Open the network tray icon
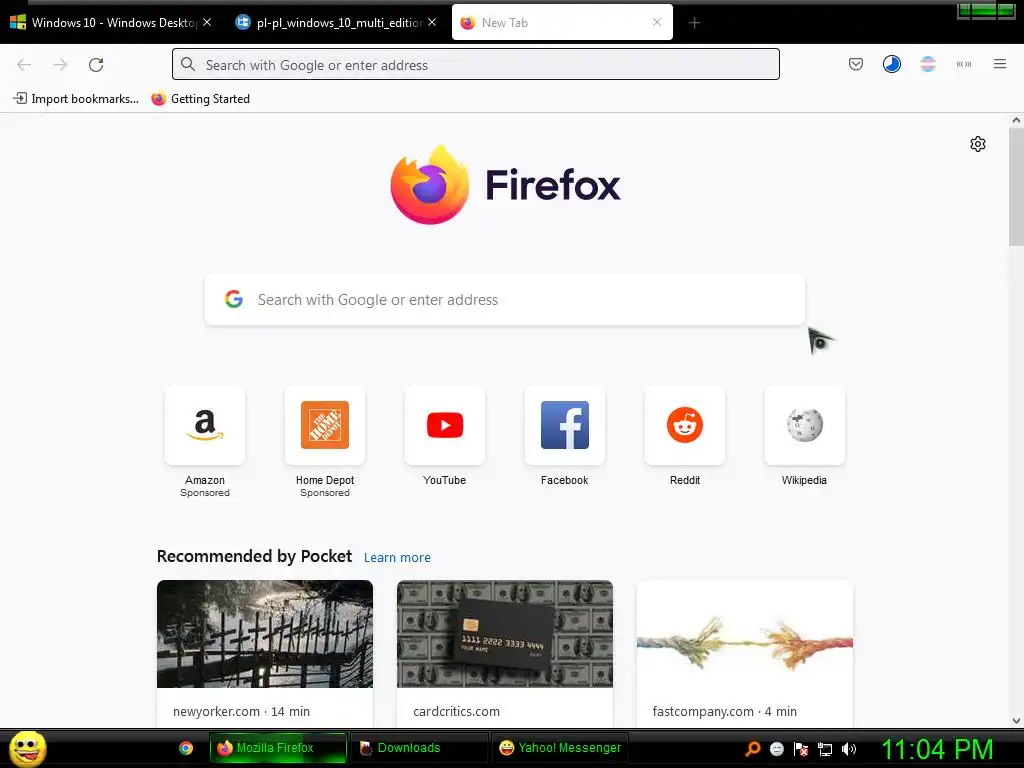The height and width of the screenshot is (768, 1024). (x=825, y=749)
